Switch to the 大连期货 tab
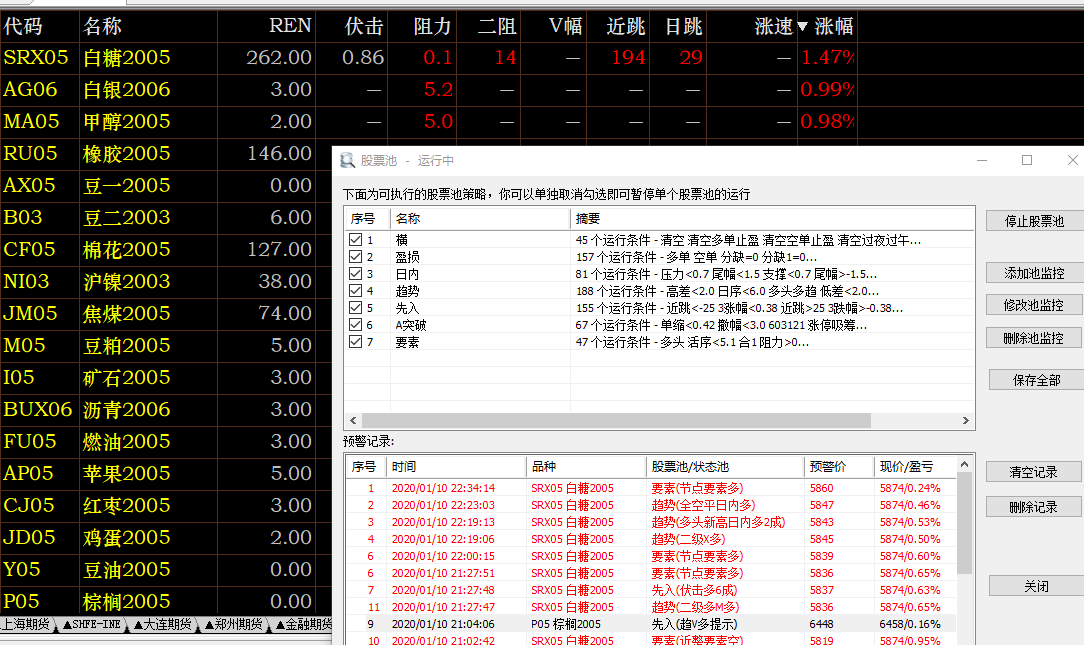 [162, 625]
